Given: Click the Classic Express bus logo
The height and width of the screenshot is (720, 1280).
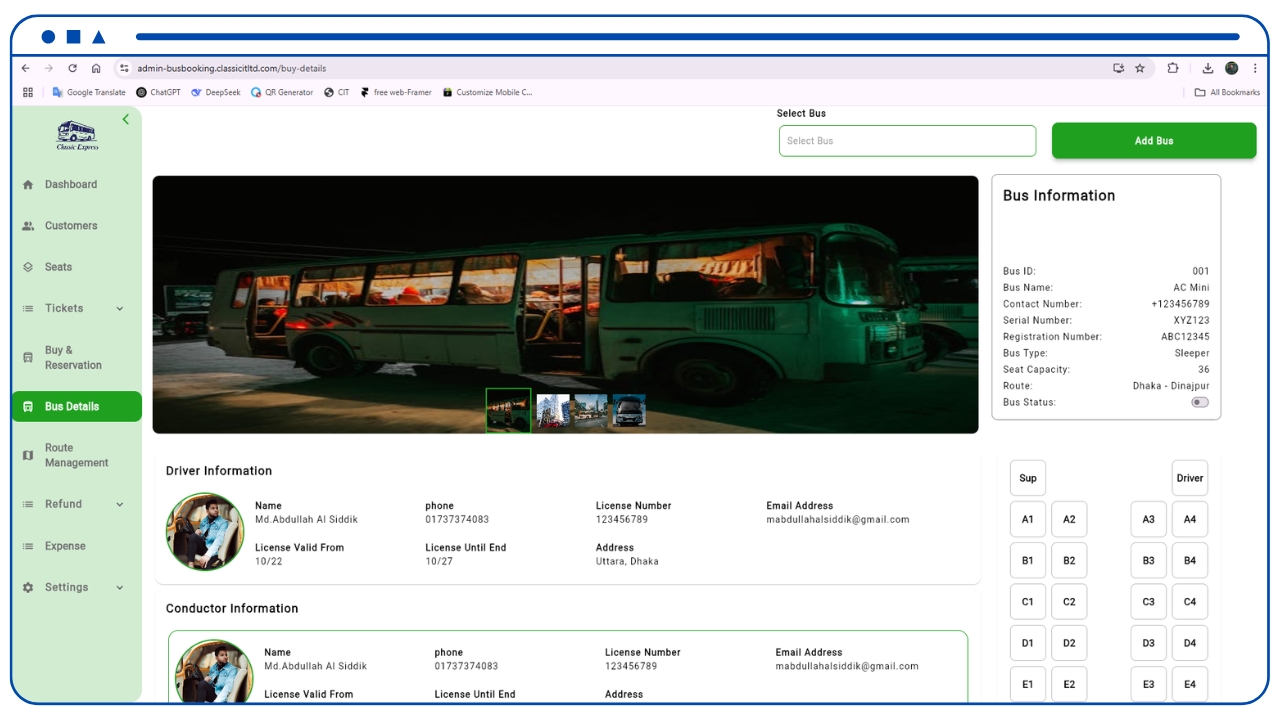Looking at the screenshot, I should (77, 135).
